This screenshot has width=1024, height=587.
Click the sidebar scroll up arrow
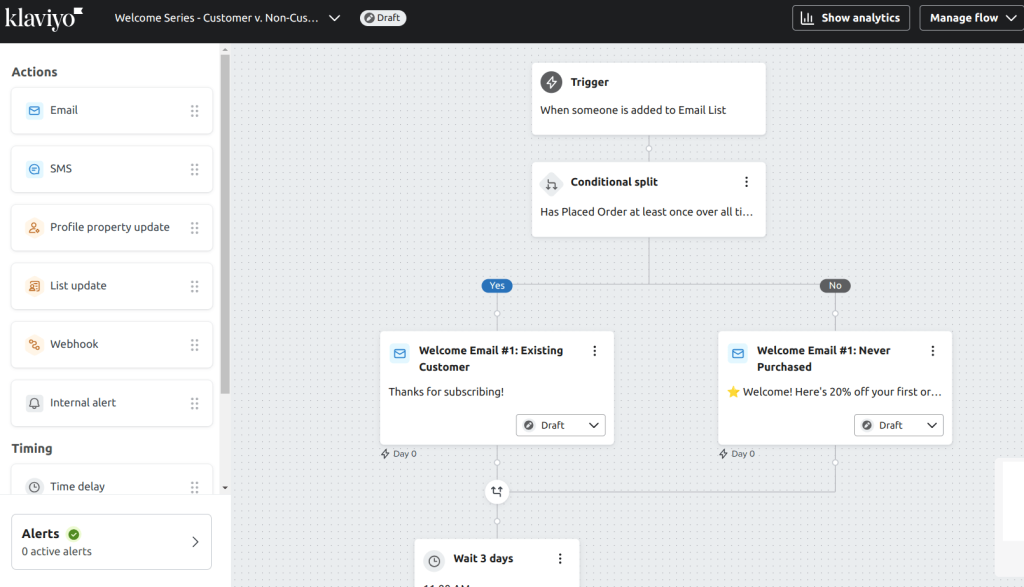pos(225,50)
